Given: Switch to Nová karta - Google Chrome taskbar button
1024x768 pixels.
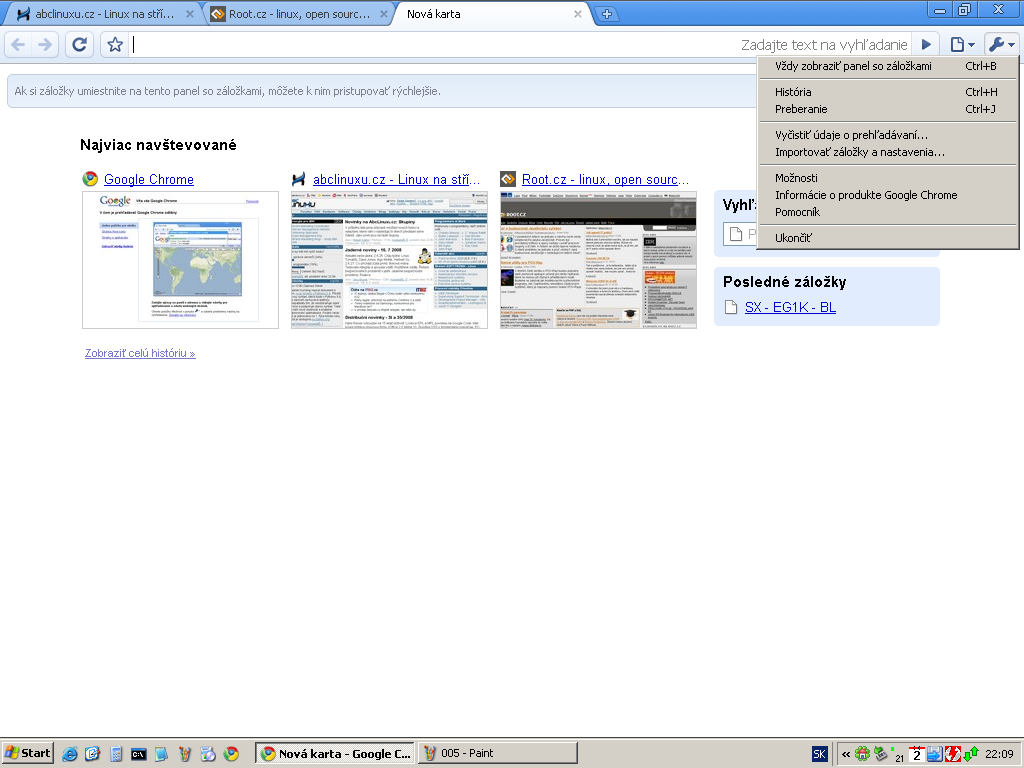Looking at the screenshot, I should [335, 753].
